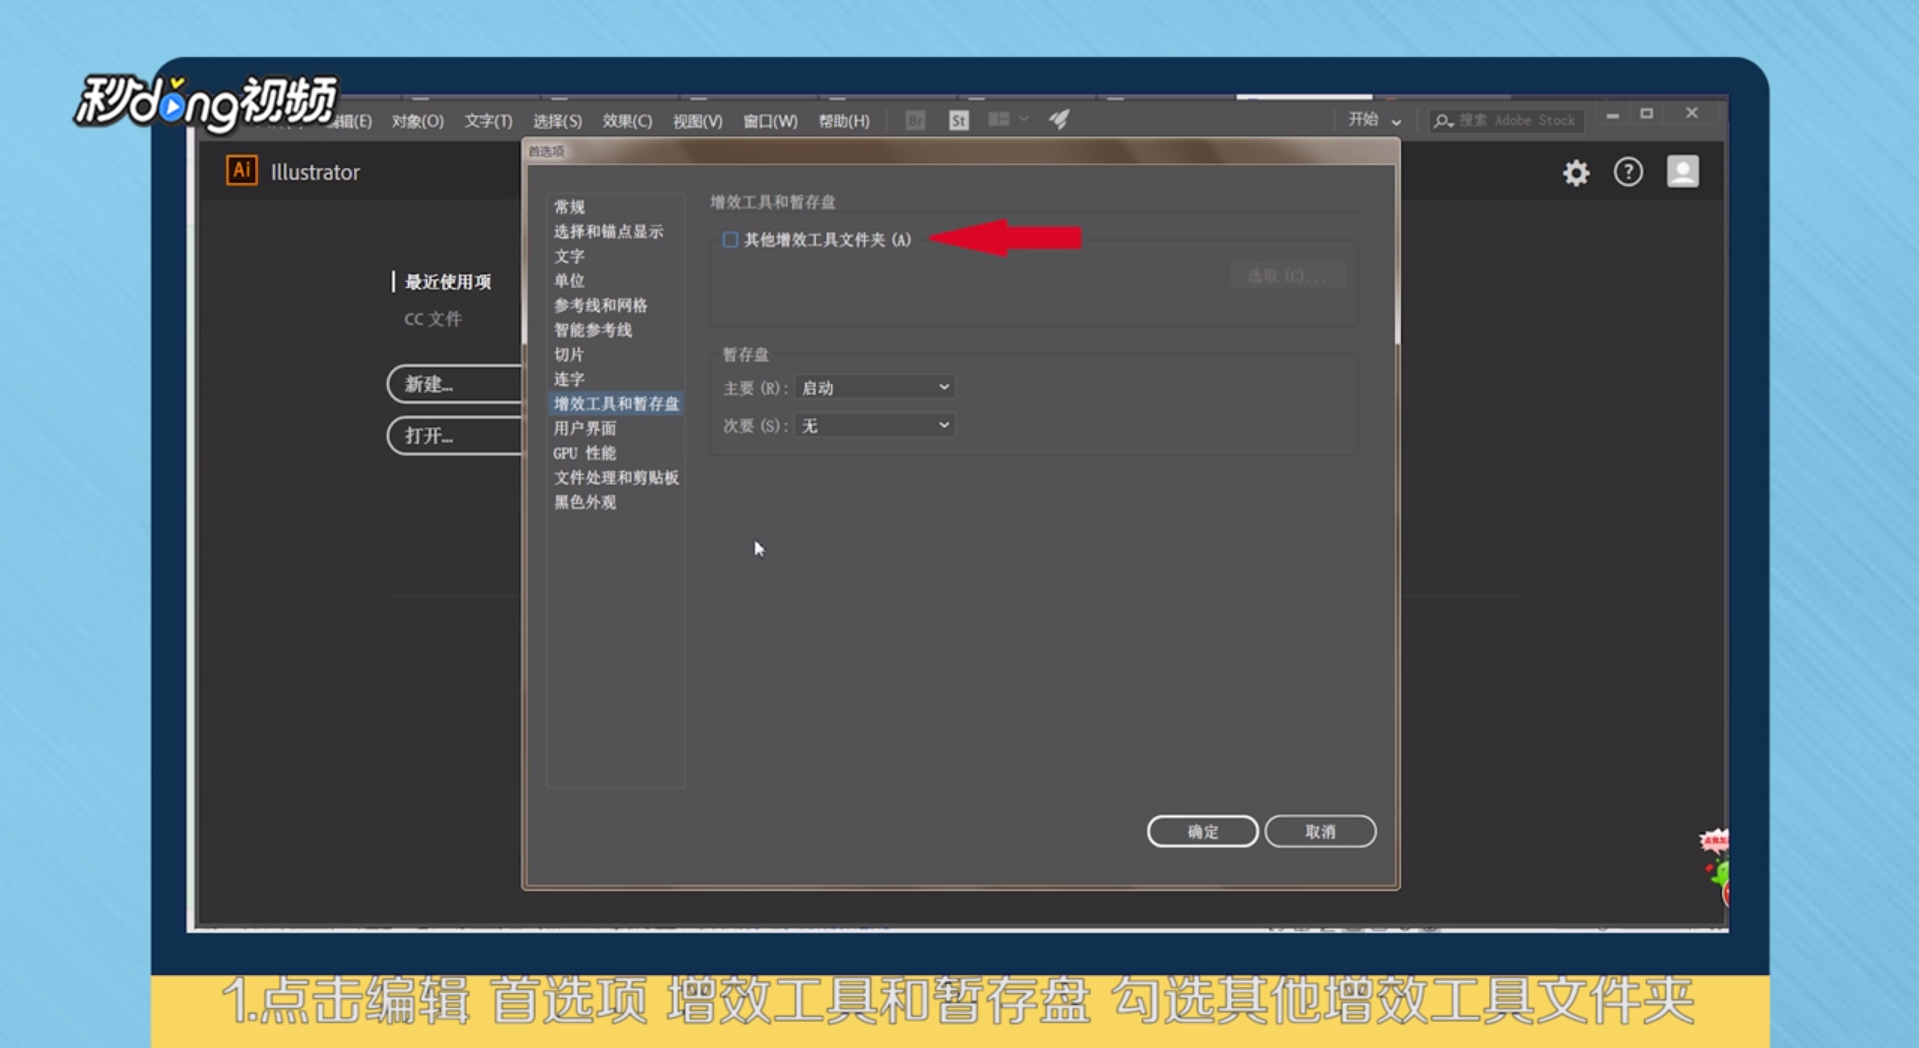The height and width of the screenshot is (1048, 1919).
Task: Click the 搜索 Adobe Stock search field
Action: 1506,120
